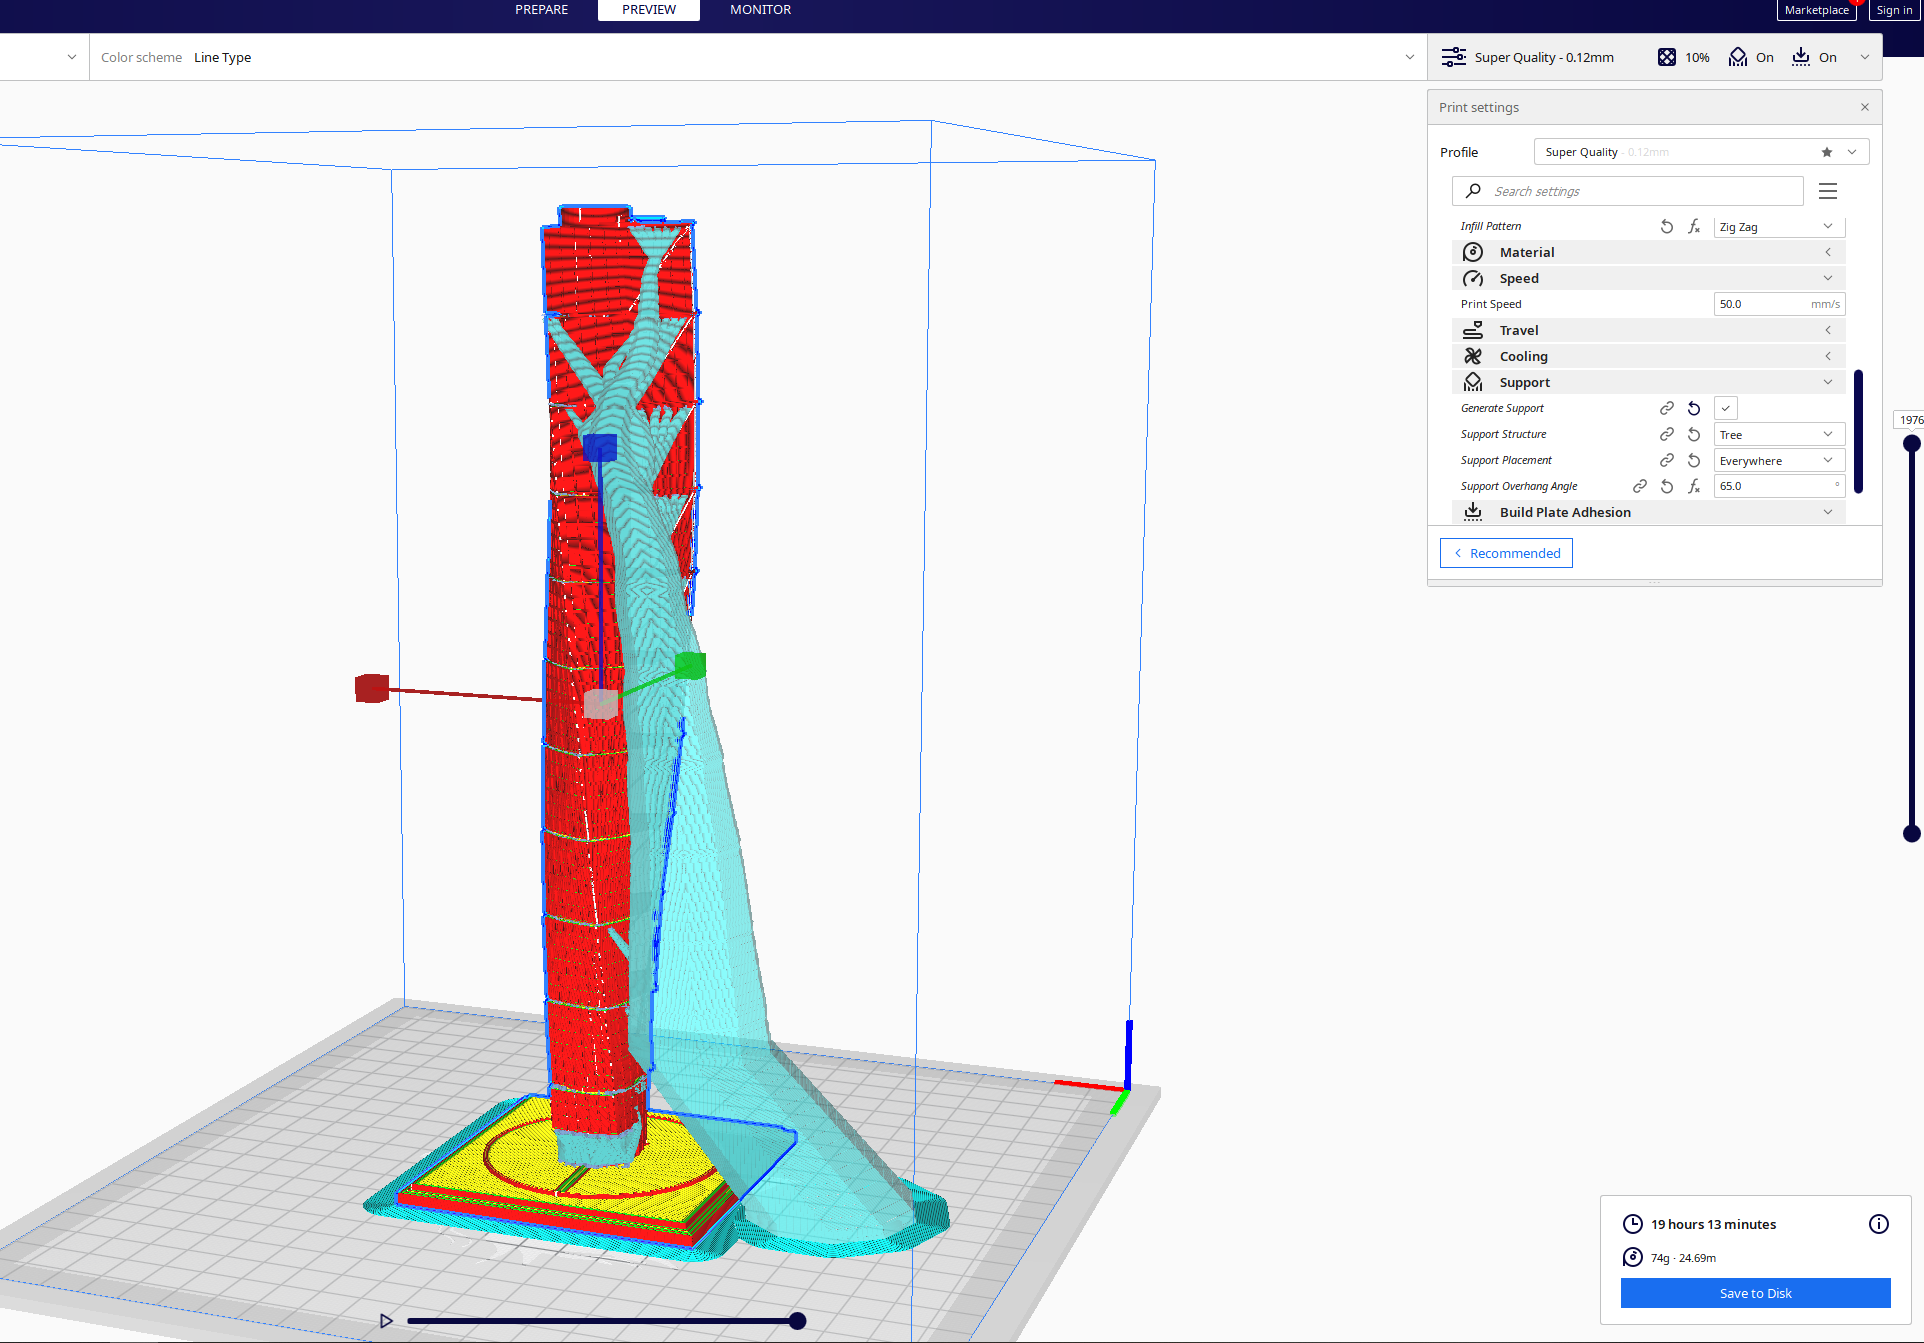The height and width of the screenshot is (1343, 1924).
Task: Click the print time info icon
Action: [x=1878, y=1224]
